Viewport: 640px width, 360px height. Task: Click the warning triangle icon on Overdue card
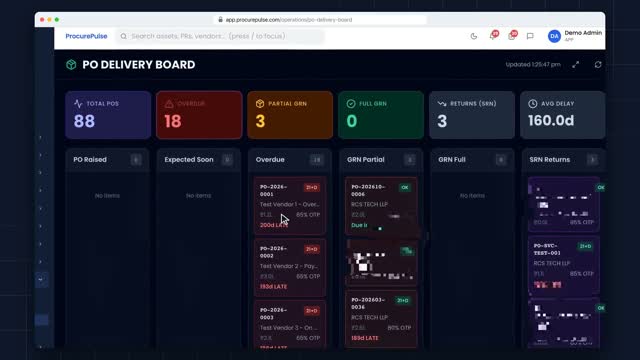coord(169,104)
